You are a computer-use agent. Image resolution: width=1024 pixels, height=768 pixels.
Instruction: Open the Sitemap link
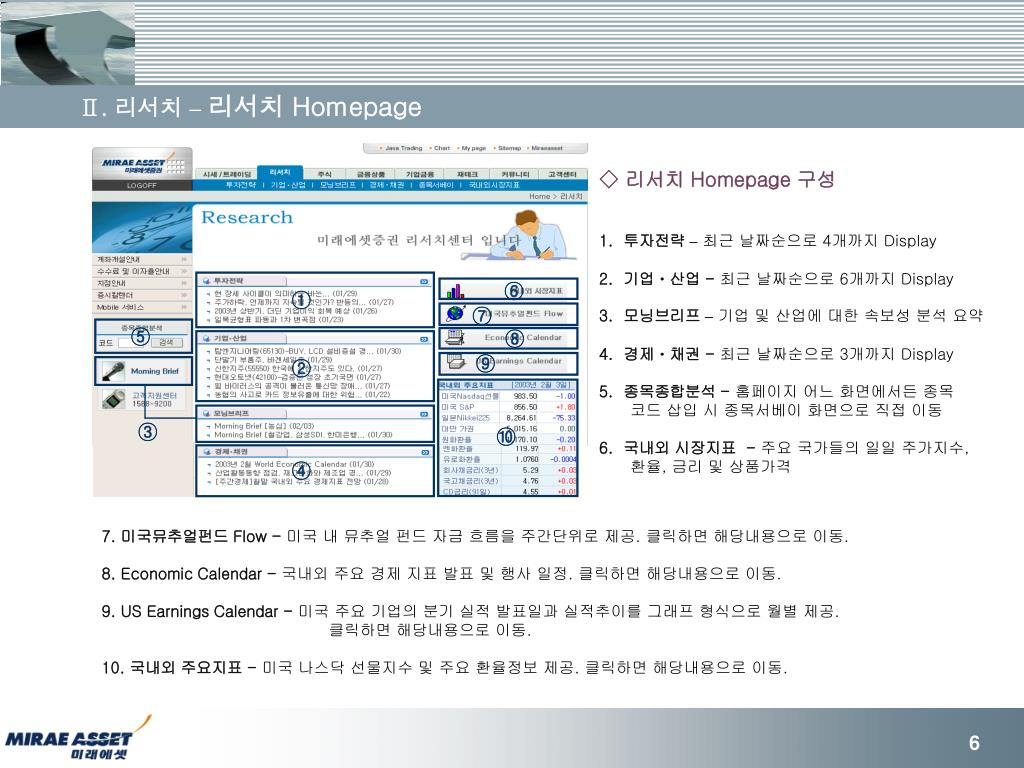click(509, 148)
